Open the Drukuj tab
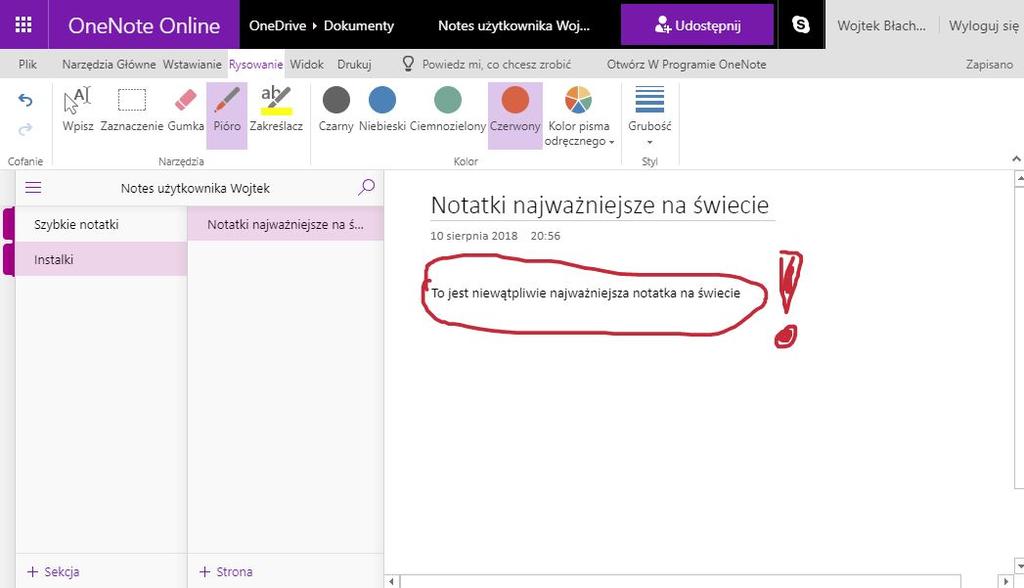The image size is (1024, 588). click(354, 64)
